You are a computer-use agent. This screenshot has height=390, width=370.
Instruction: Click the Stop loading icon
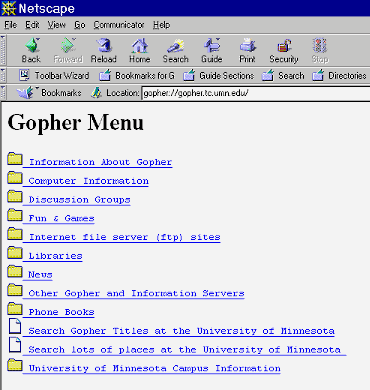tap(320, 45)
